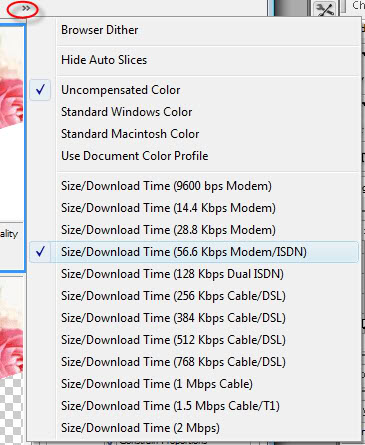Pick 28.8 Kbps Modem download time

pyautogui.click(x=194, y=230)
